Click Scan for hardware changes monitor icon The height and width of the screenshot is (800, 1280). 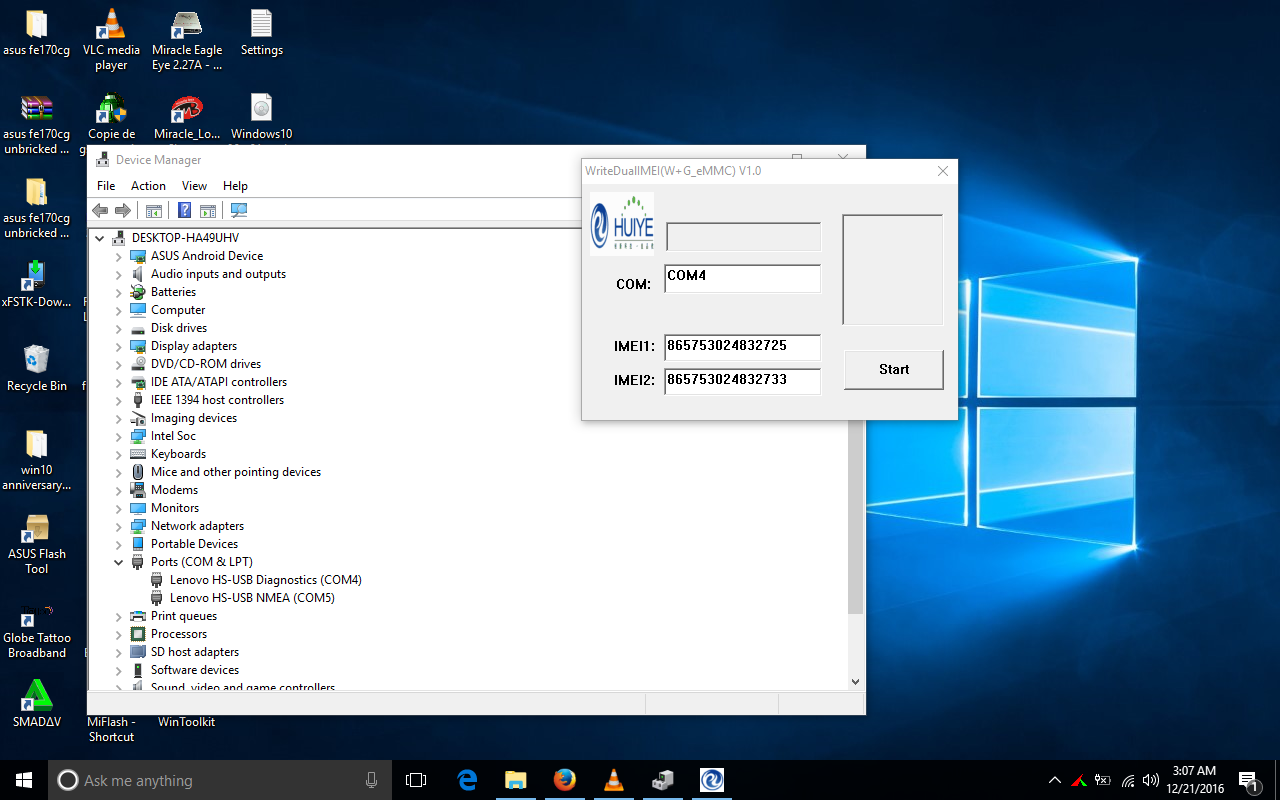click(x=239, y=210)
